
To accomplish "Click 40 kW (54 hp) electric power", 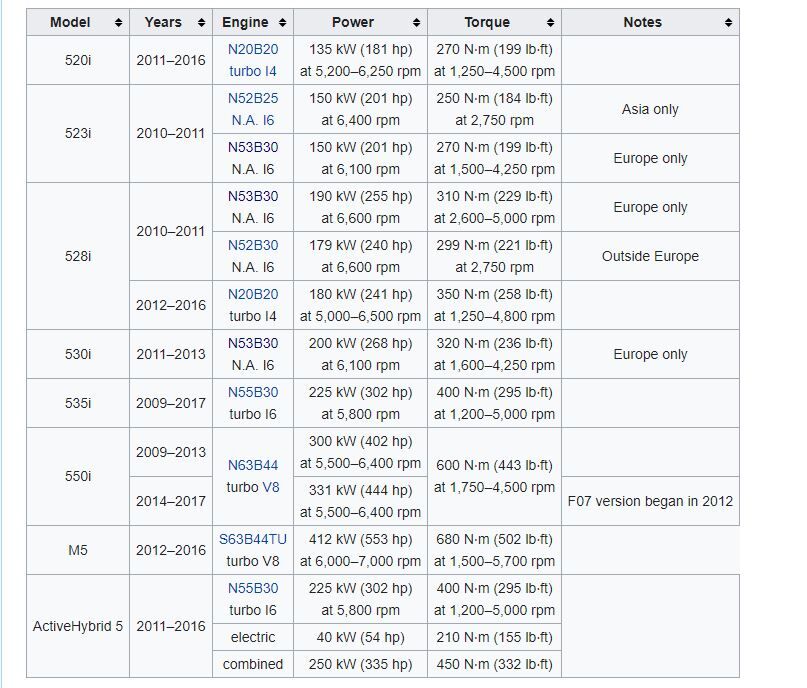I will pyautogui.click(x=360, y=637).
